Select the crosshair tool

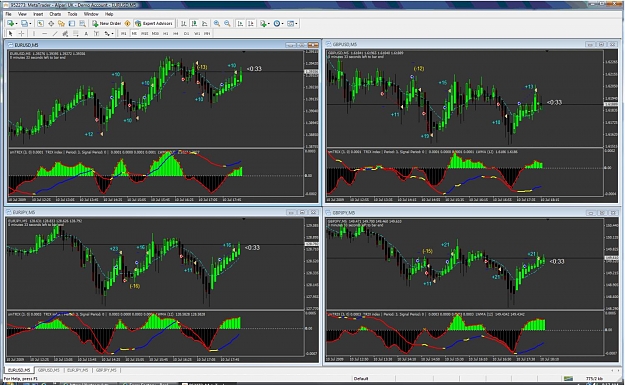point(21,33)
